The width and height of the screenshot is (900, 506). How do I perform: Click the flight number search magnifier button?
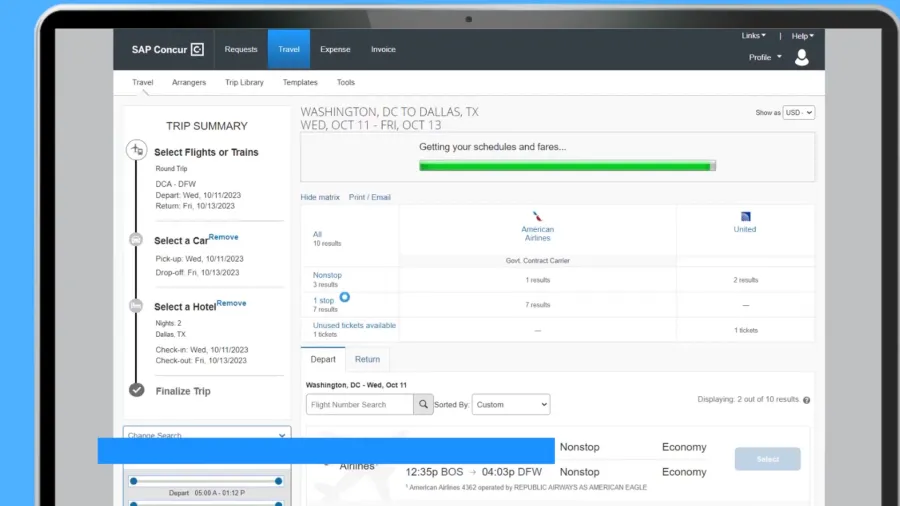click(423, 404)
